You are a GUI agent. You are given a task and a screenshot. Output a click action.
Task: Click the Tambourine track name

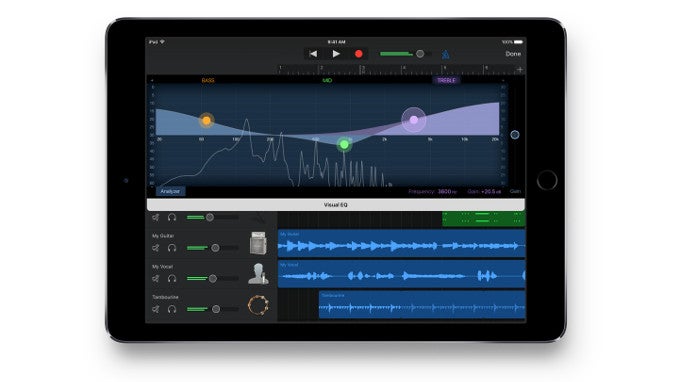(x=165, y=297)
